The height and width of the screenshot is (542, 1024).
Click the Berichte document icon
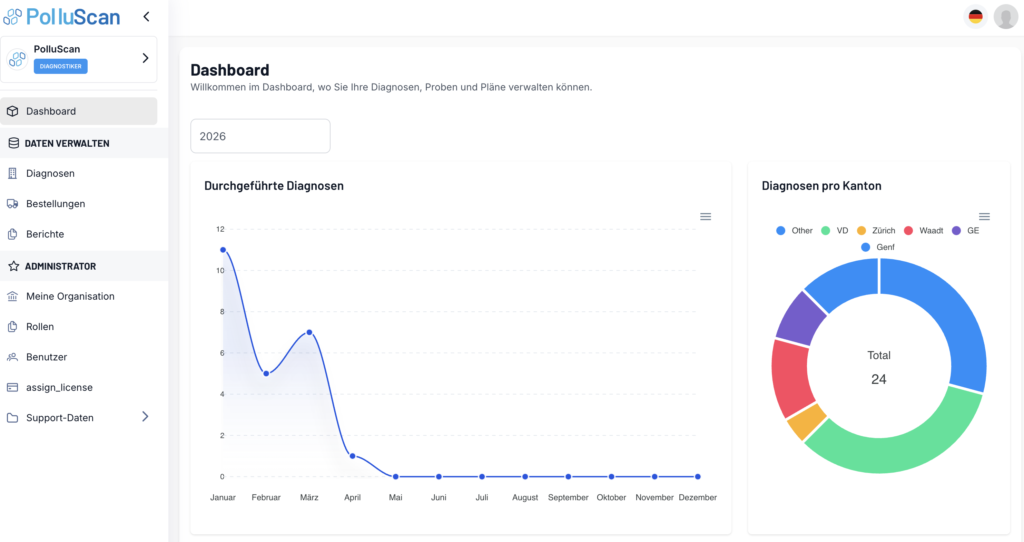point(13,234)
